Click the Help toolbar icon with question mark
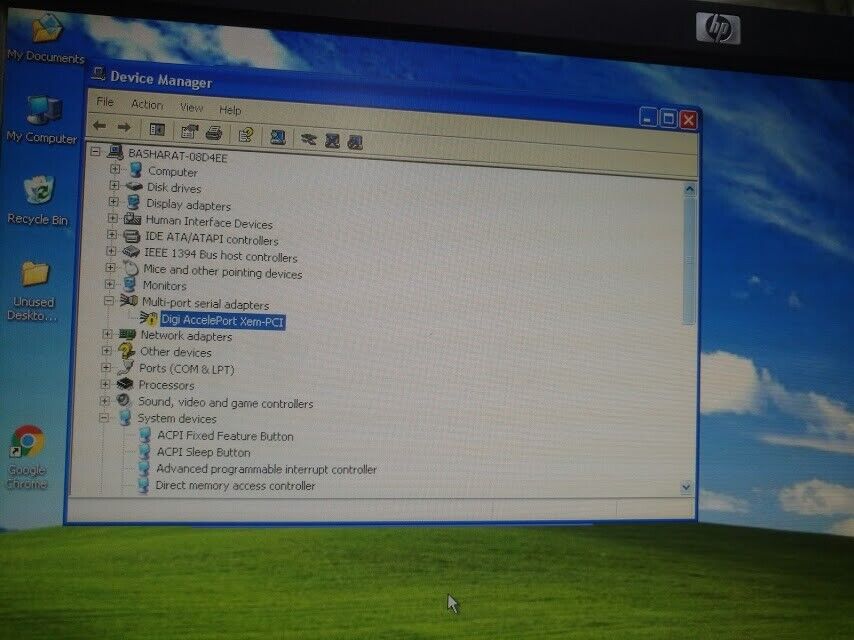854x640 pixels. pos(246,134)
